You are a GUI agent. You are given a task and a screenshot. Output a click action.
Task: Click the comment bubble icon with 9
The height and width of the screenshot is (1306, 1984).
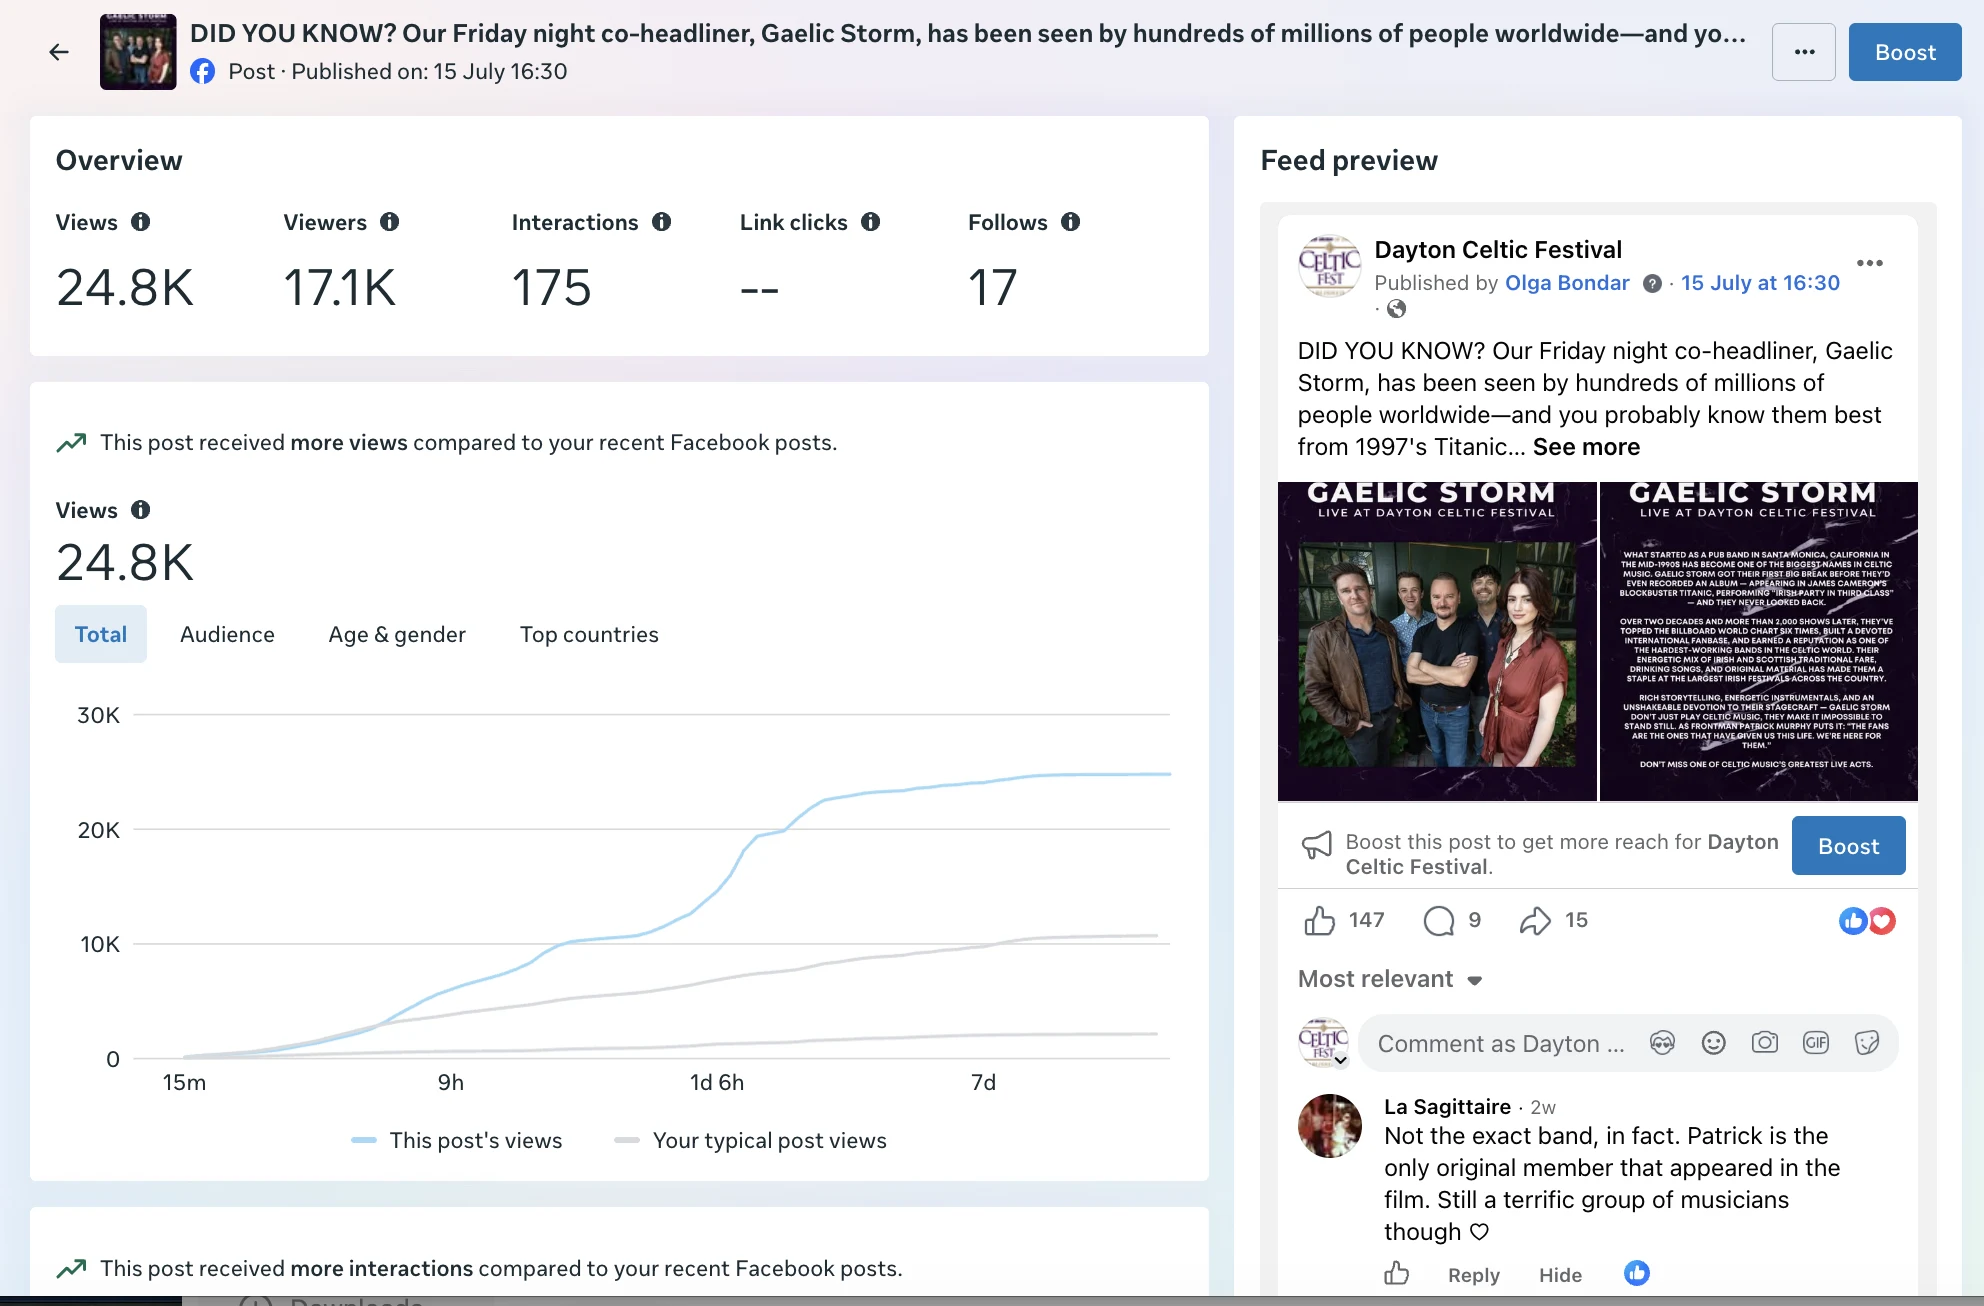(1439, 920)
